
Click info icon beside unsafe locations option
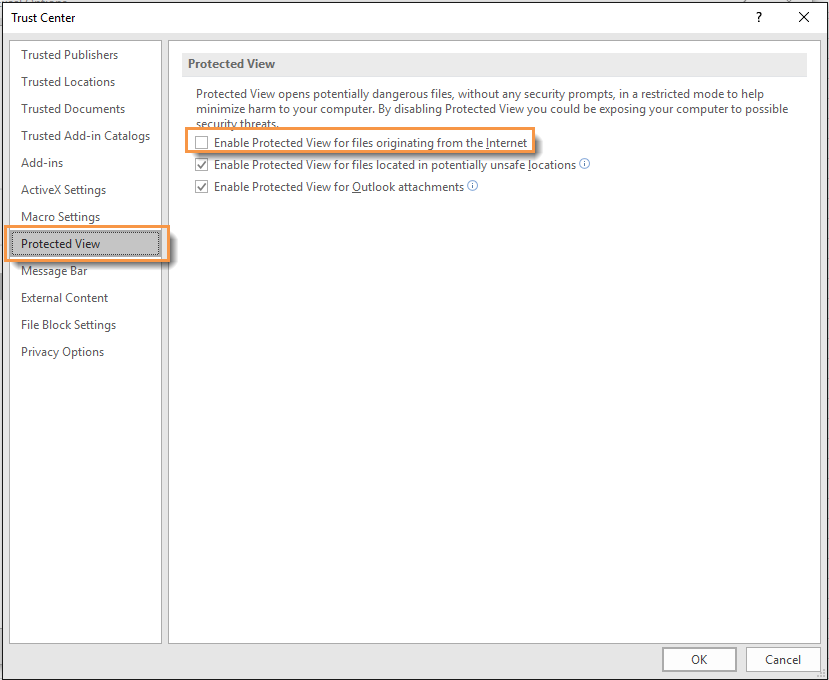click(585, 164)
